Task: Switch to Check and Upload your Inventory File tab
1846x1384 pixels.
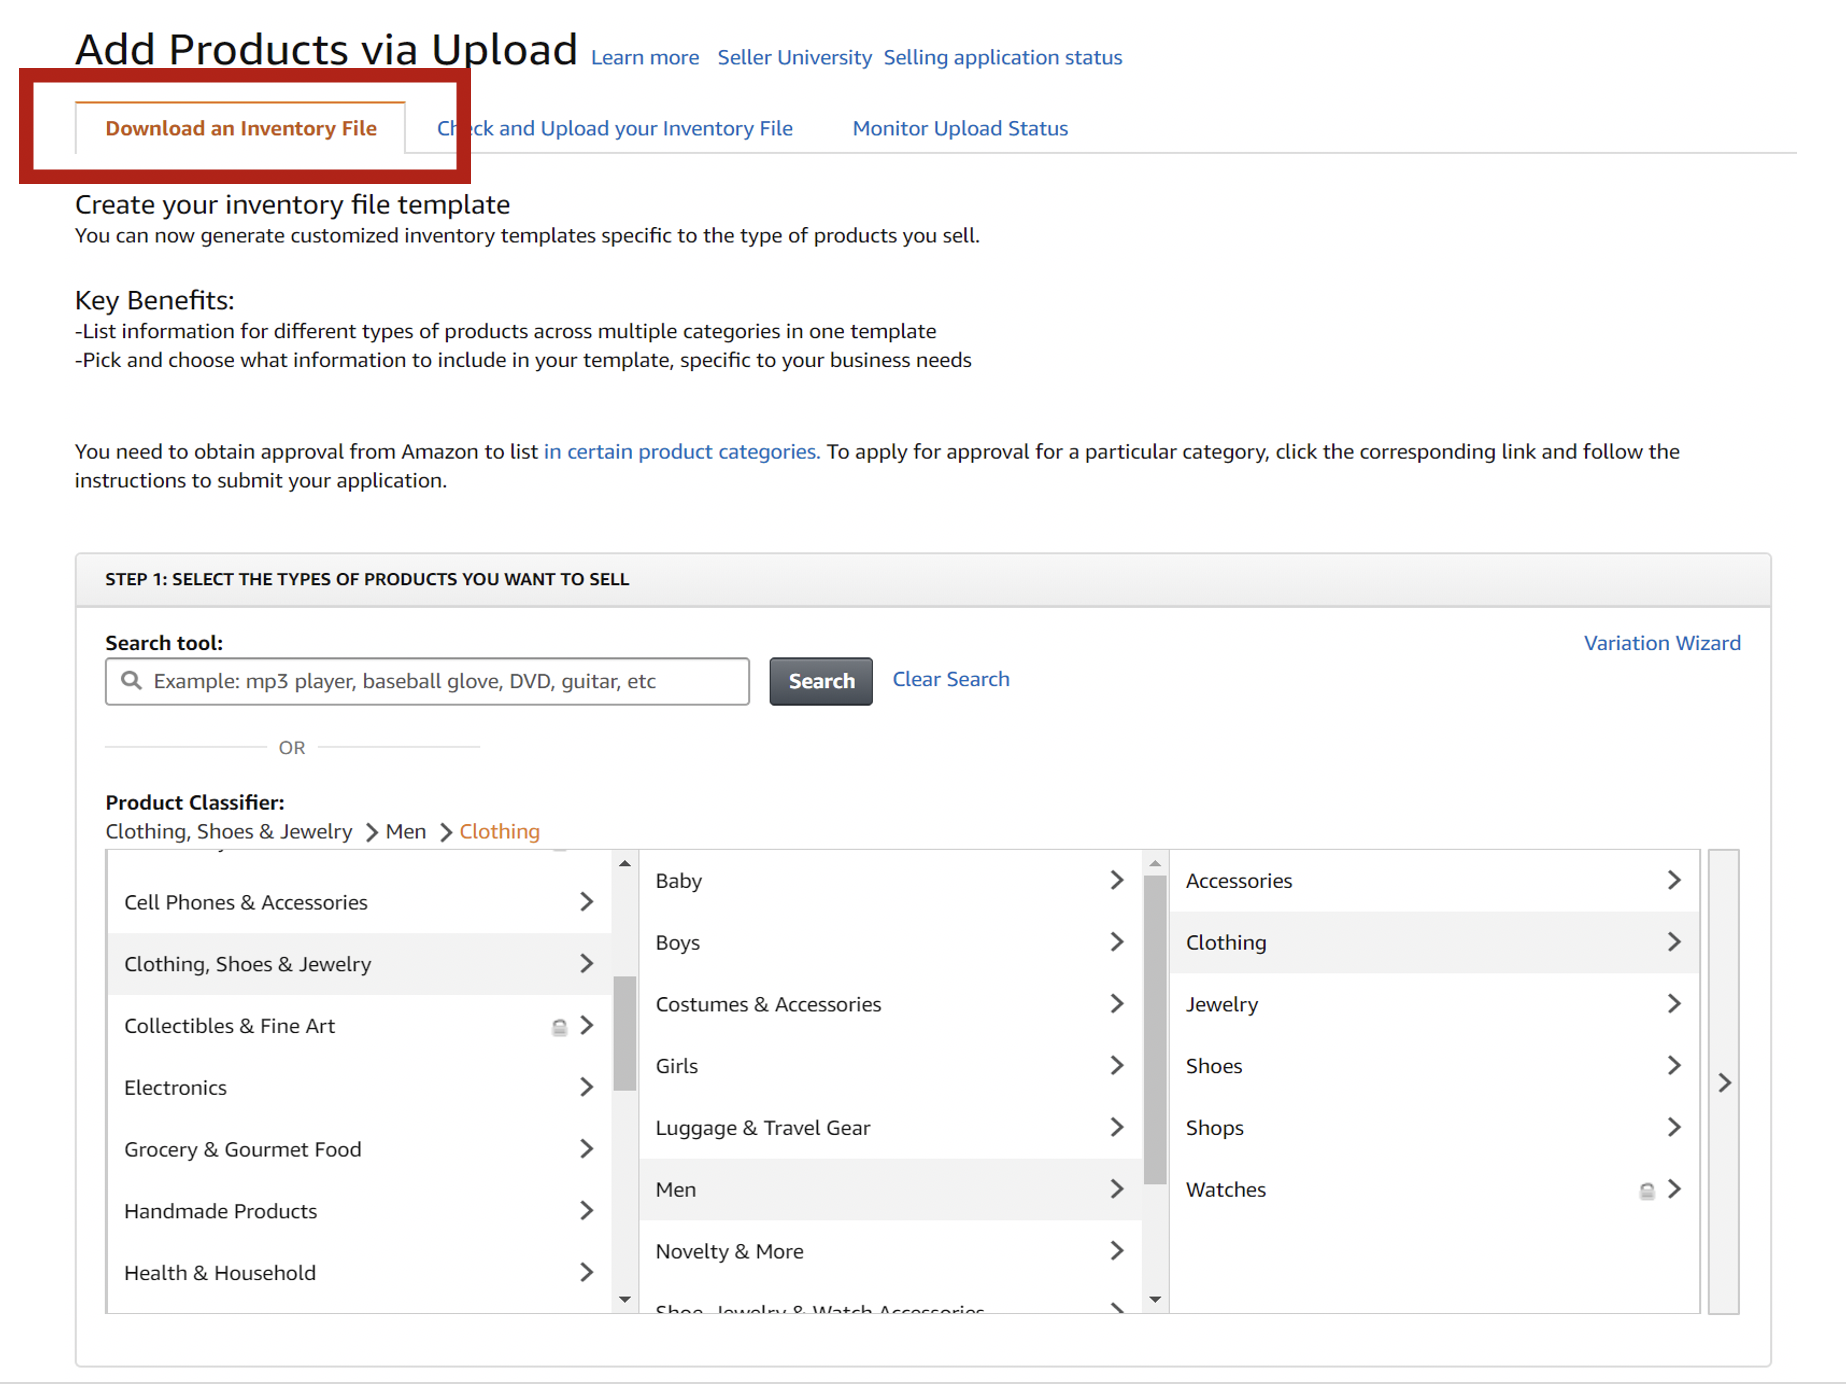Action: (x=614, y=128)
